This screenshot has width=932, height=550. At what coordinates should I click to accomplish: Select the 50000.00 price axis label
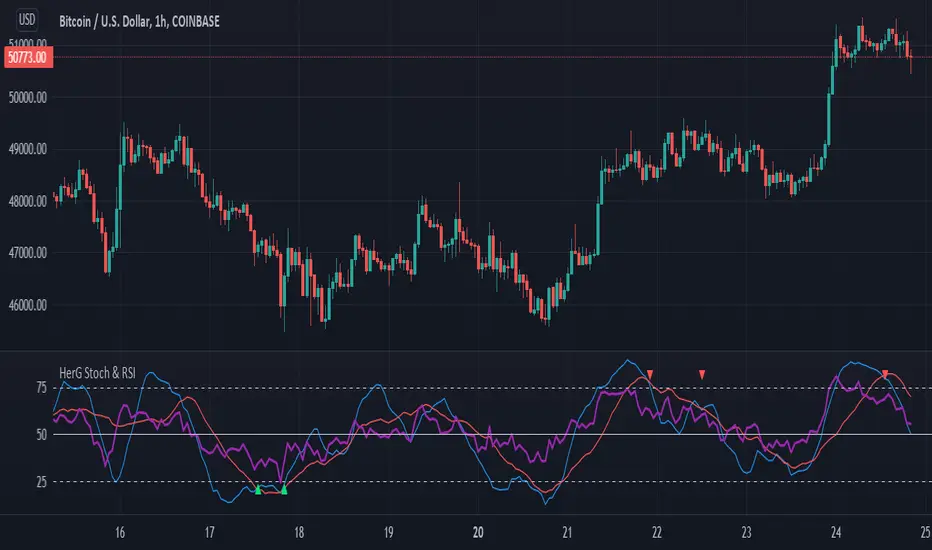point(27,98)
